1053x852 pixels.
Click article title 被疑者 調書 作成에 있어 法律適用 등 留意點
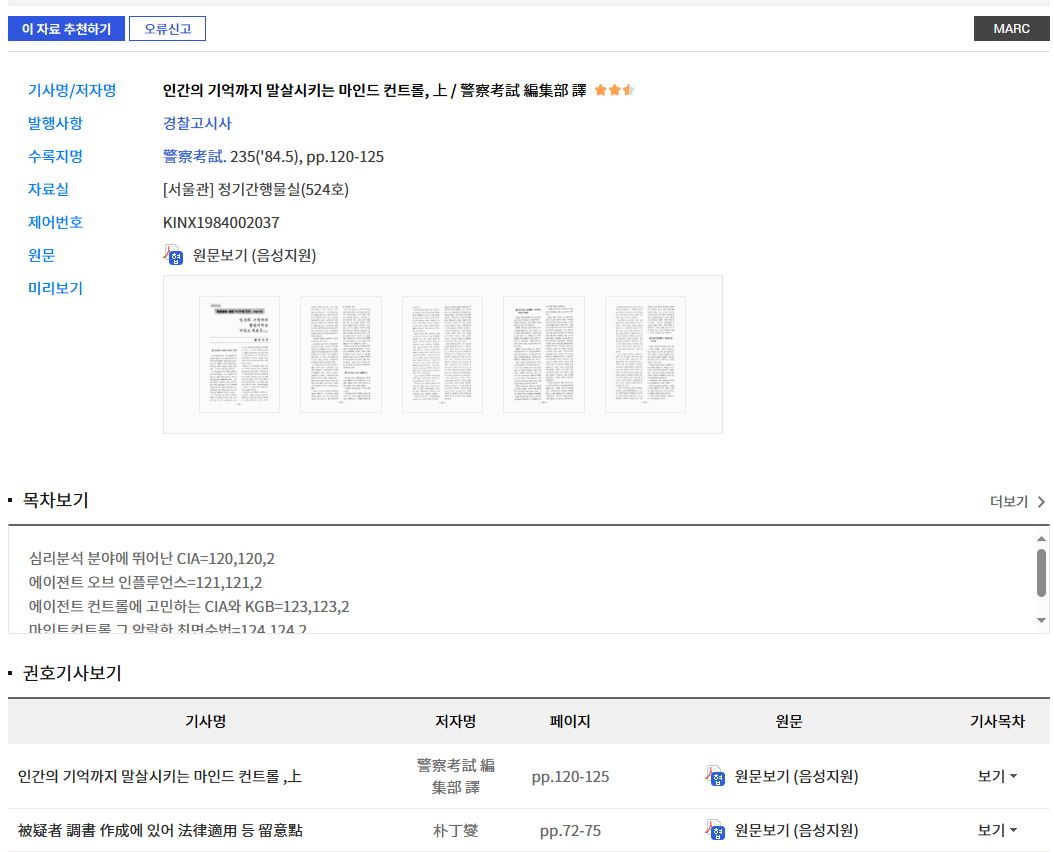[x=160, y=831]
